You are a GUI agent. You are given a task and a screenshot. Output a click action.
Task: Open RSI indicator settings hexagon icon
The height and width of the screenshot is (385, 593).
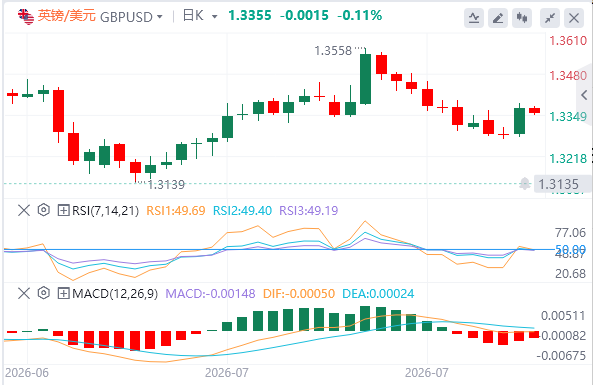[x=44, y=210]
